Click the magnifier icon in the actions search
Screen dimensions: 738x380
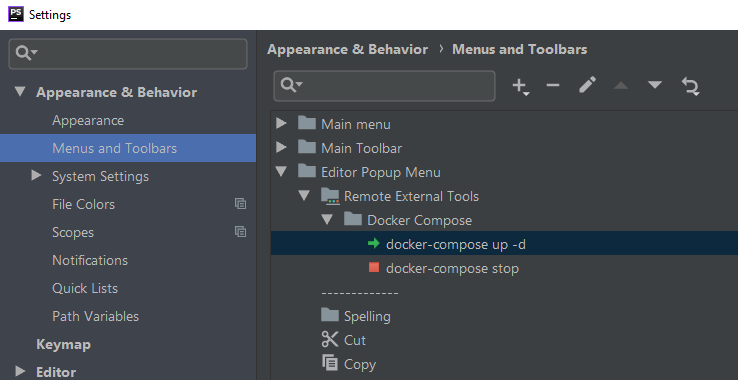[x=291, y=85]
